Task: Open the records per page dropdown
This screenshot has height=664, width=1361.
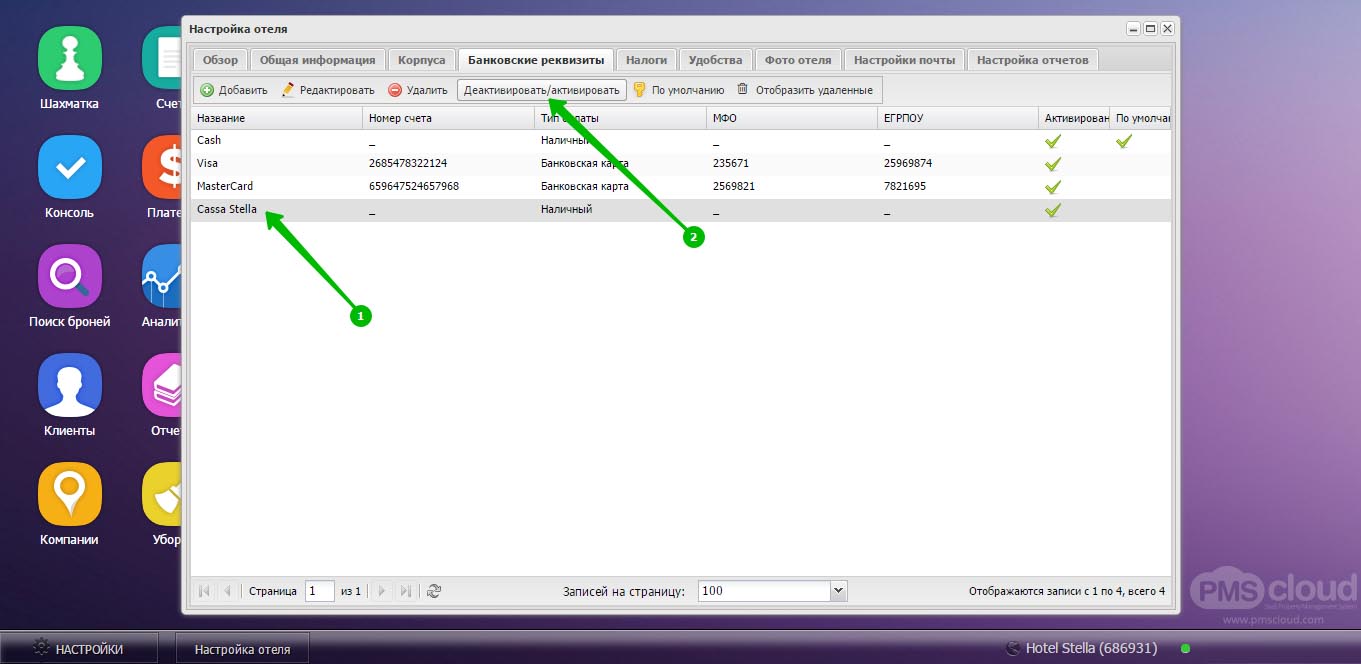Action: click(839, 591)
